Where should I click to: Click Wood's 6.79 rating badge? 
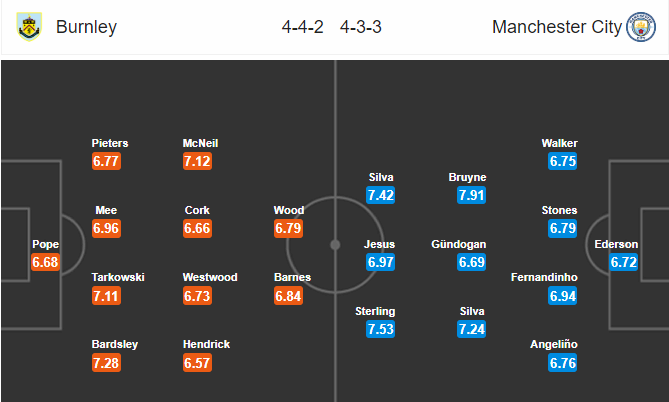click(x=288, y=228)
